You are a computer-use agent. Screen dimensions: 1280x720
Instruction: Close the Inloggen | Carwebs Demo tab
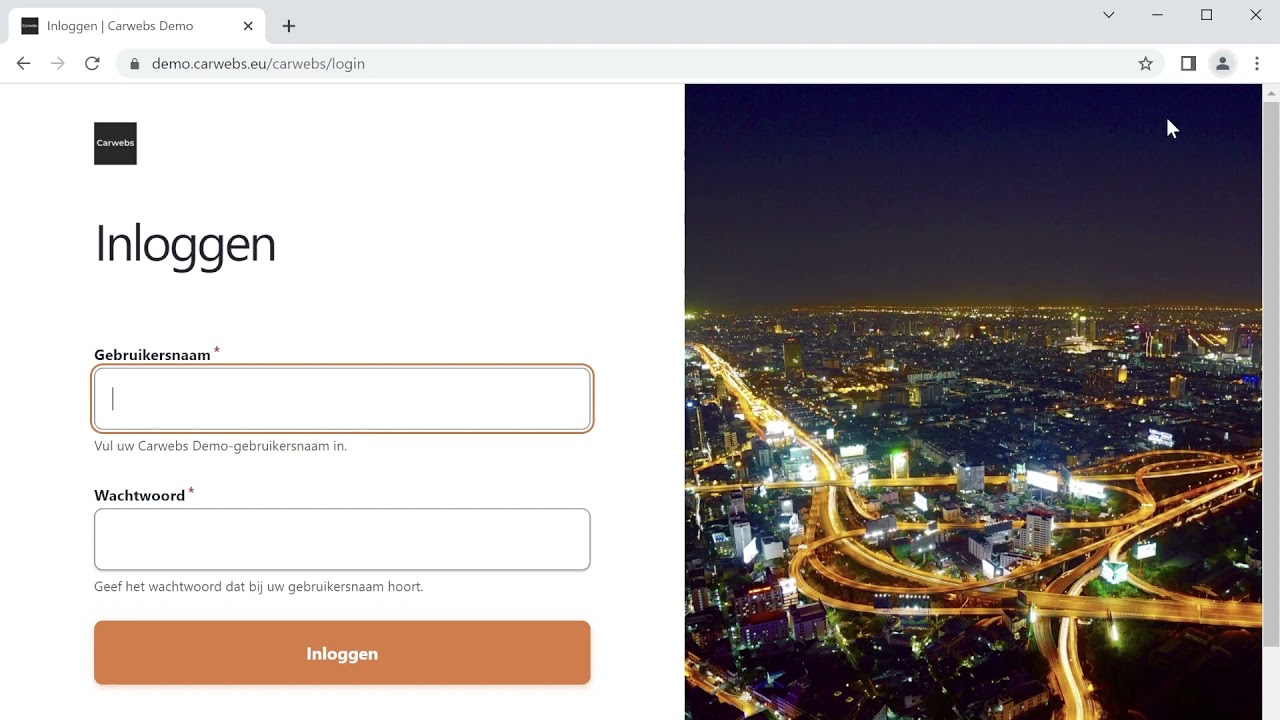click(248, 26)
